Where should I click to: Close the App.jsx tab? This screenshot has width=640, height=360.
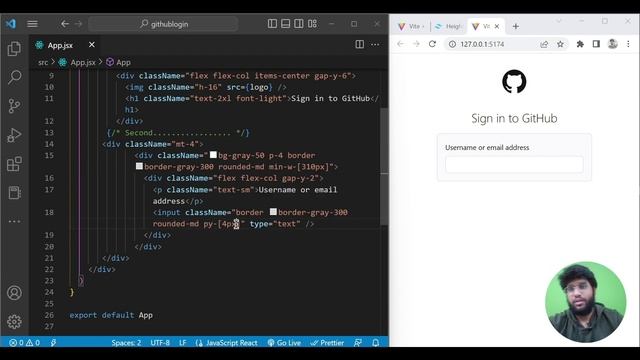point(92,45)
